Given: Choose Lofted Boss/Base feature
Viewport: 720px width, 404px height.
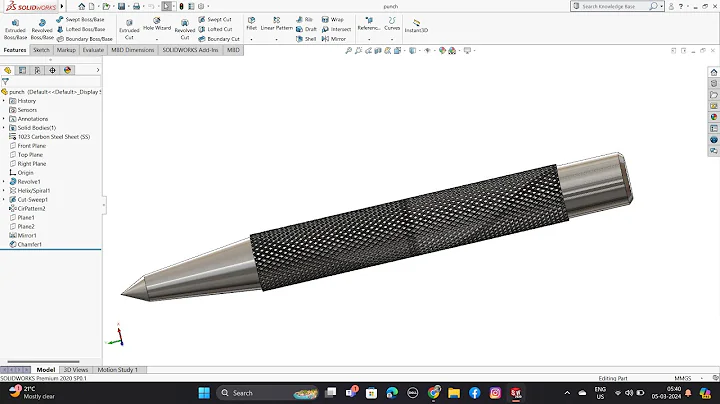Looking at the screenshot, I should [x=81, y=29].
